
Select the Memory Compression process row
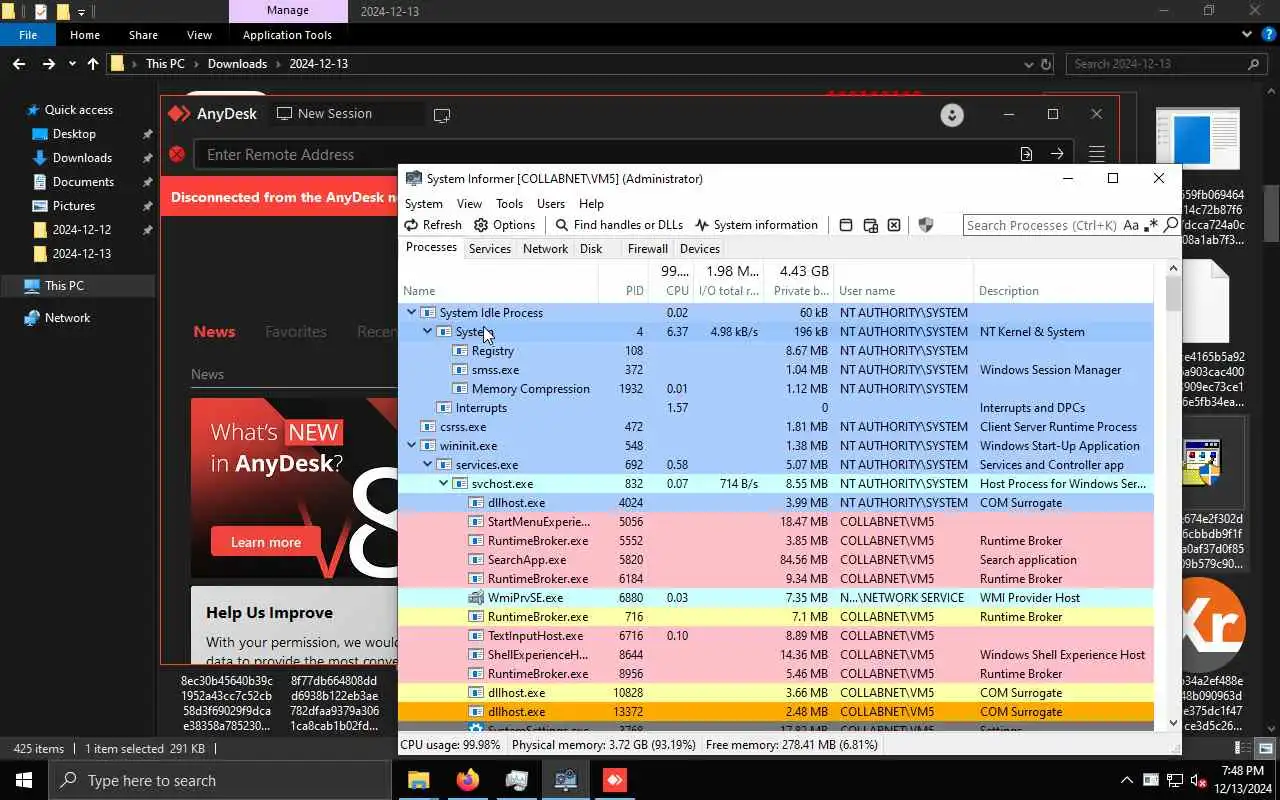776,389
